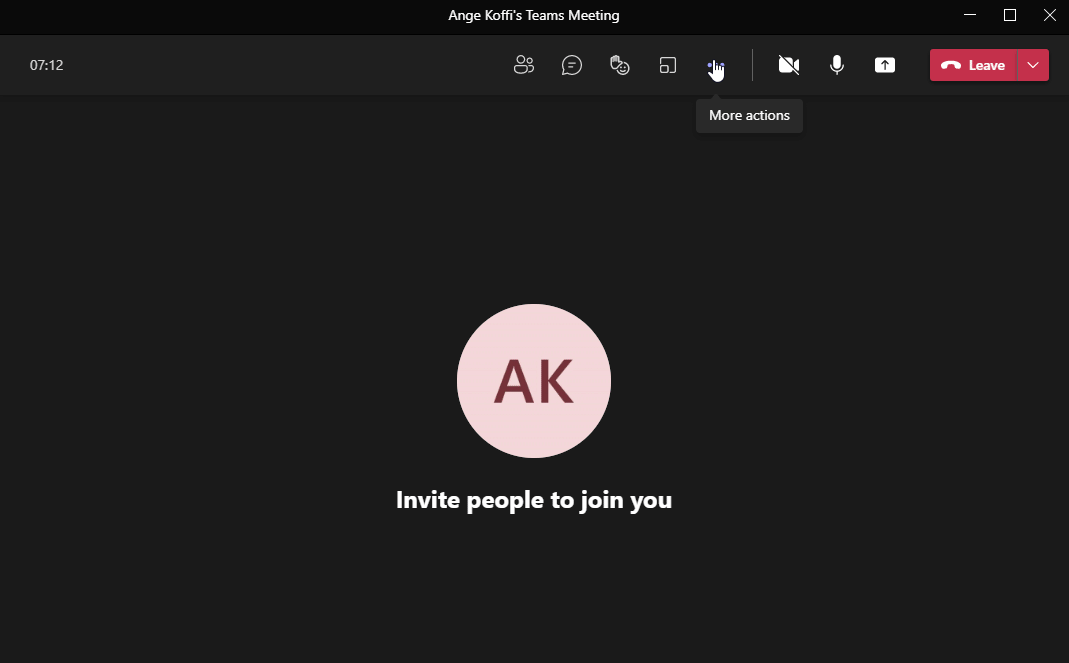Maximize the Teams meeting window
The image size is (1069, 663).
1010,15
